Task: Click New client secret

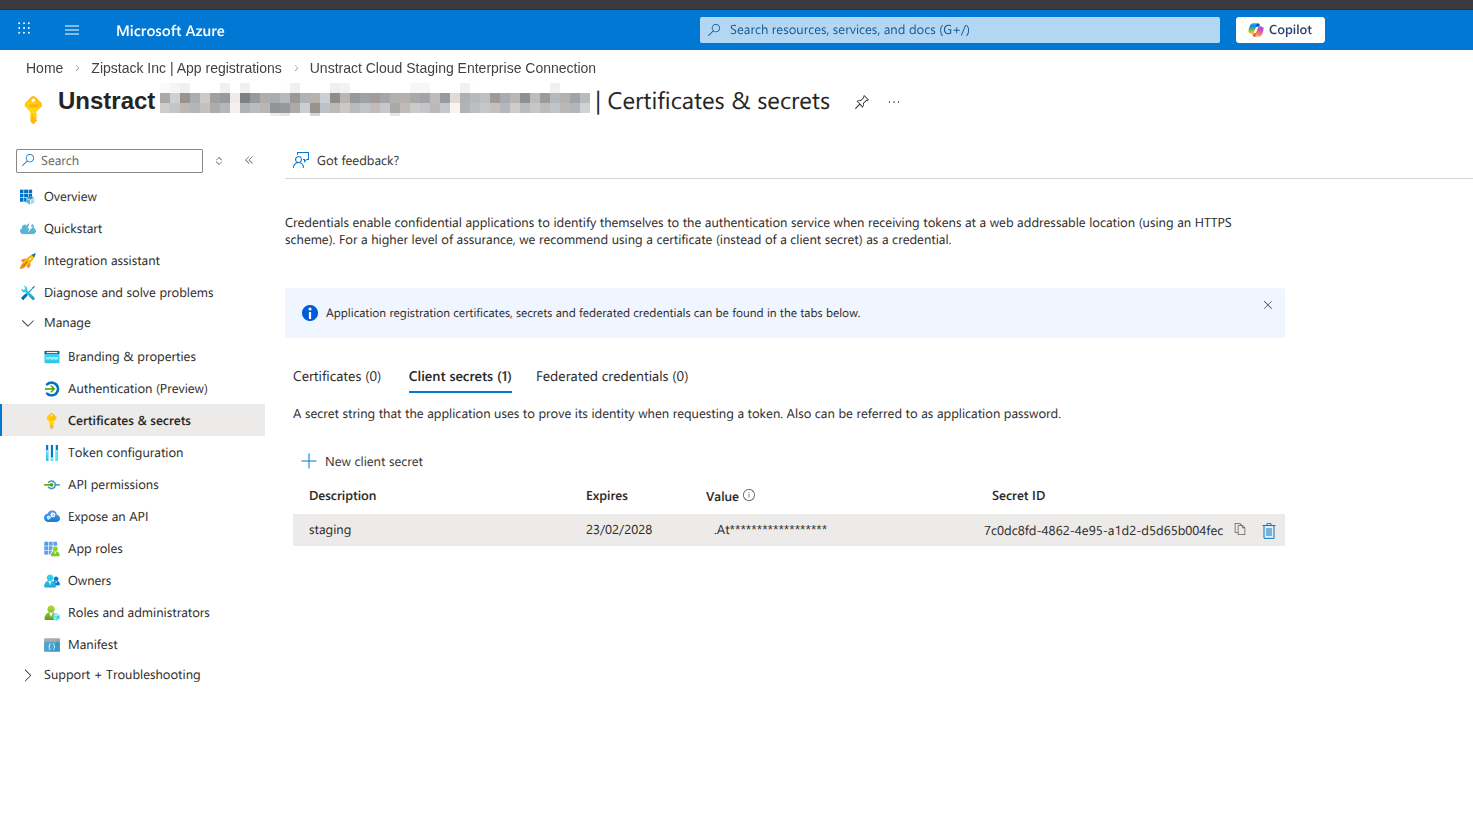Action: point(363,461)
